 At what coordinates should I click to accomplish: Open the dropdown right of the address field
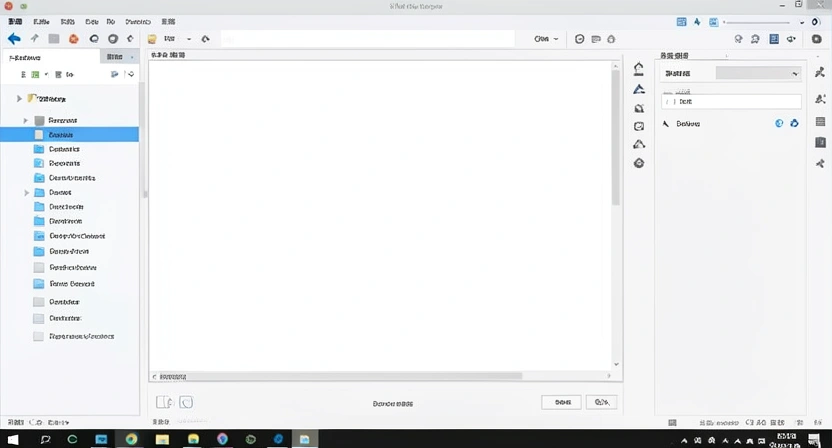pyautogui.click(x=547, y=39)
